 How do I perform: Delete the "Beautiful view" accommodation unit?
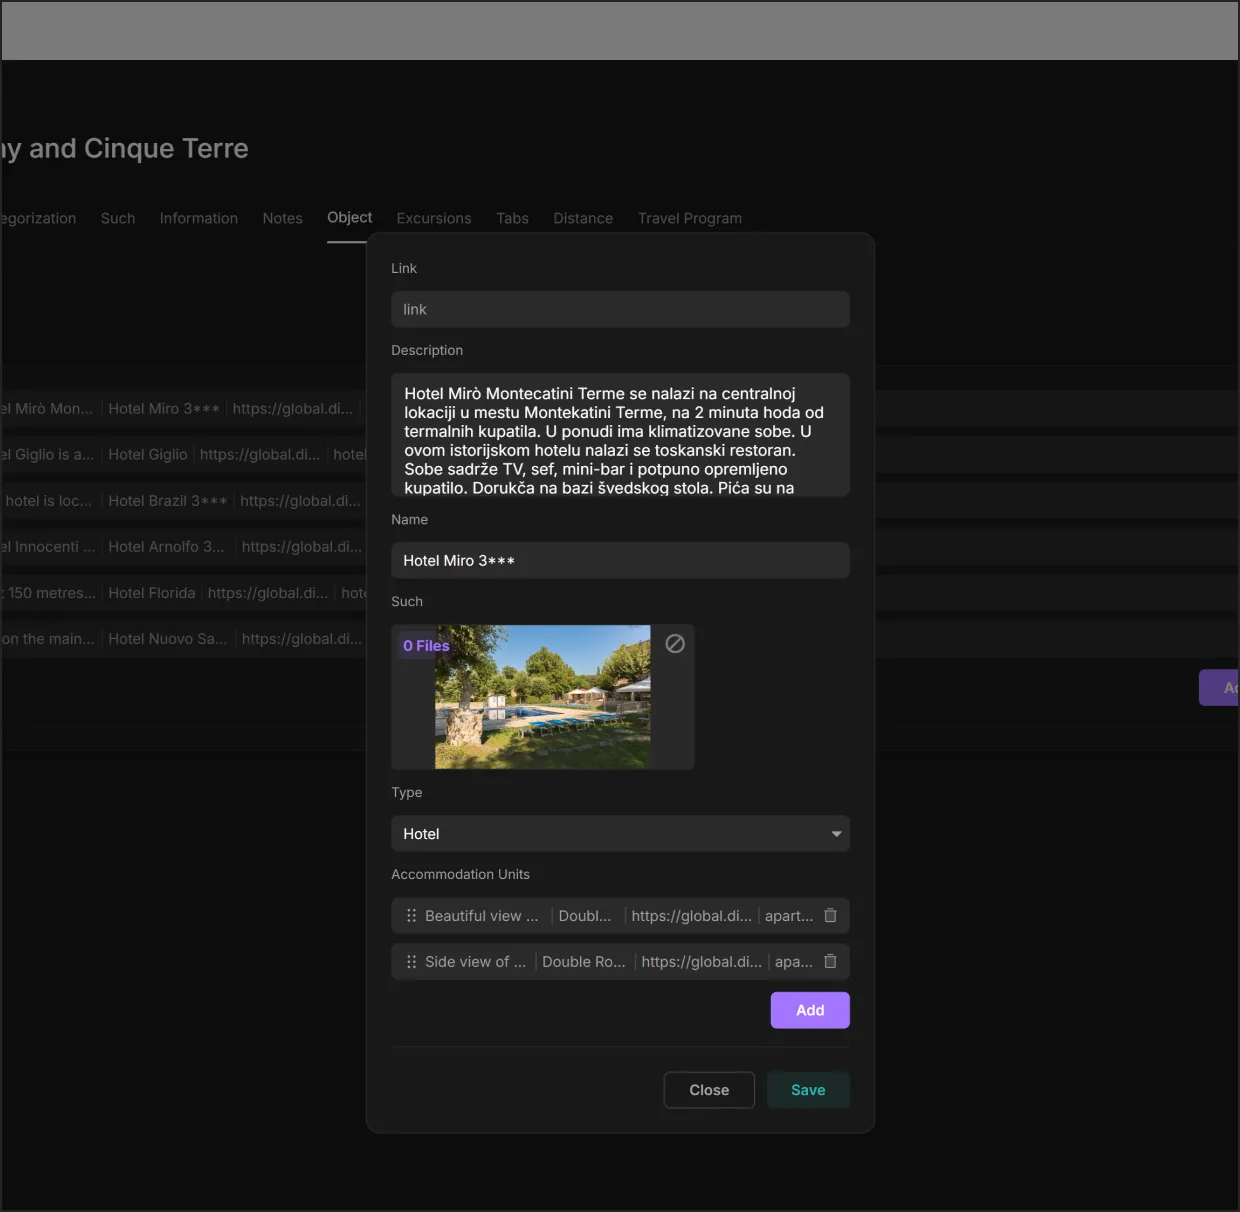(830, 915)
